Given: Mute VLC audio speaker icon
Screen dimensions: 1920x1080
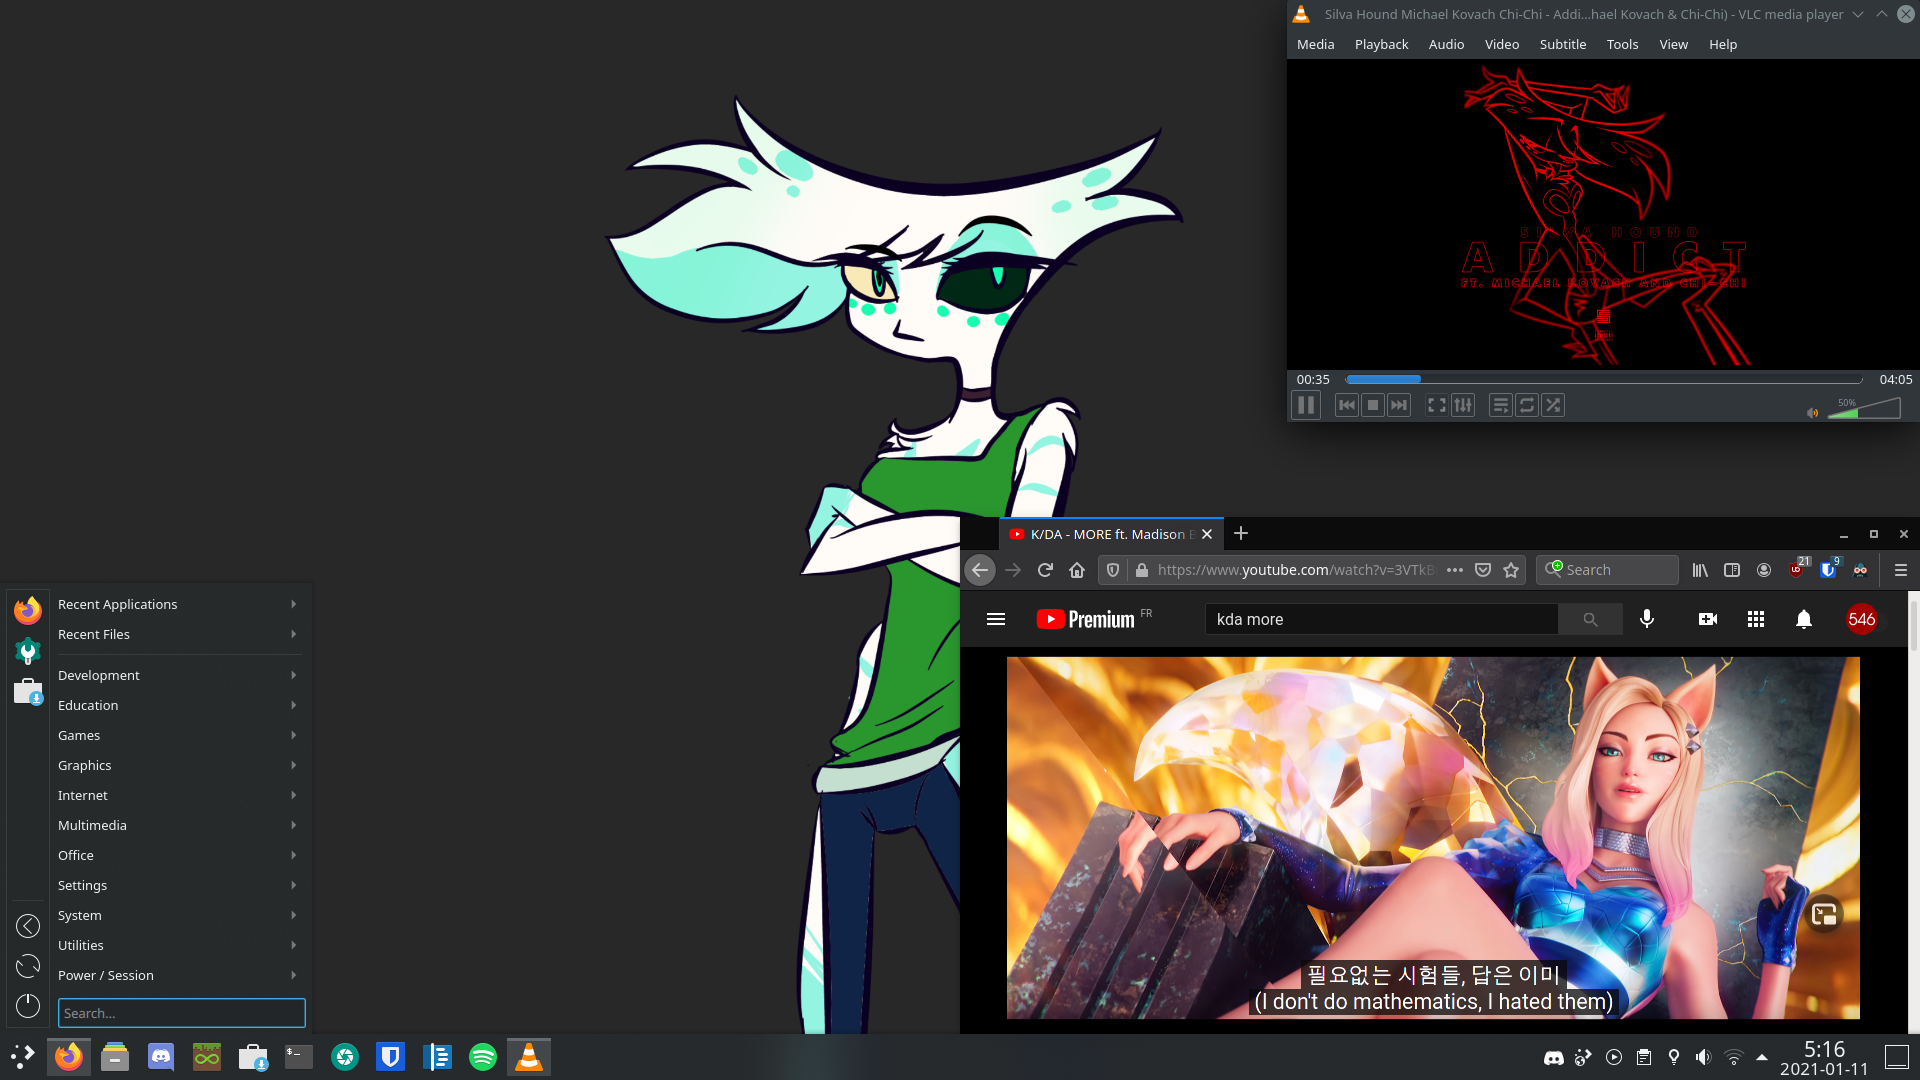Looking at the screenshot, I should 1812,413.
